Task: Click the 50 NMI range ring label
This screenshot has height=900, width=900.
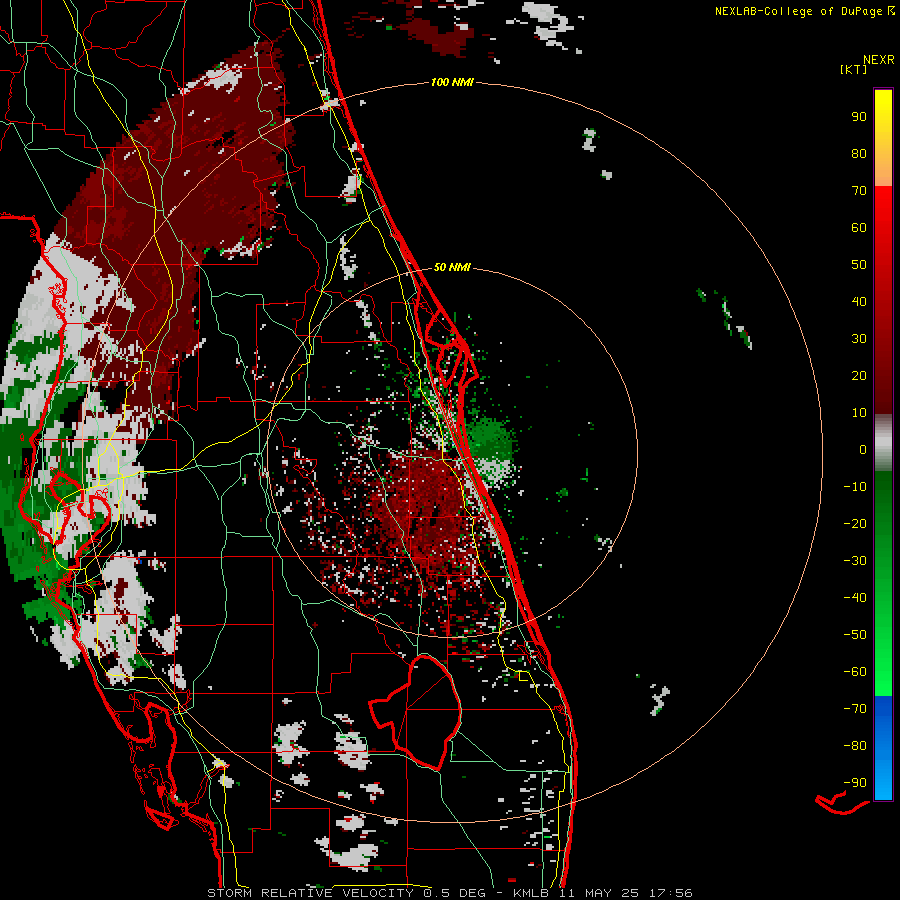Action: pos(452,267)
